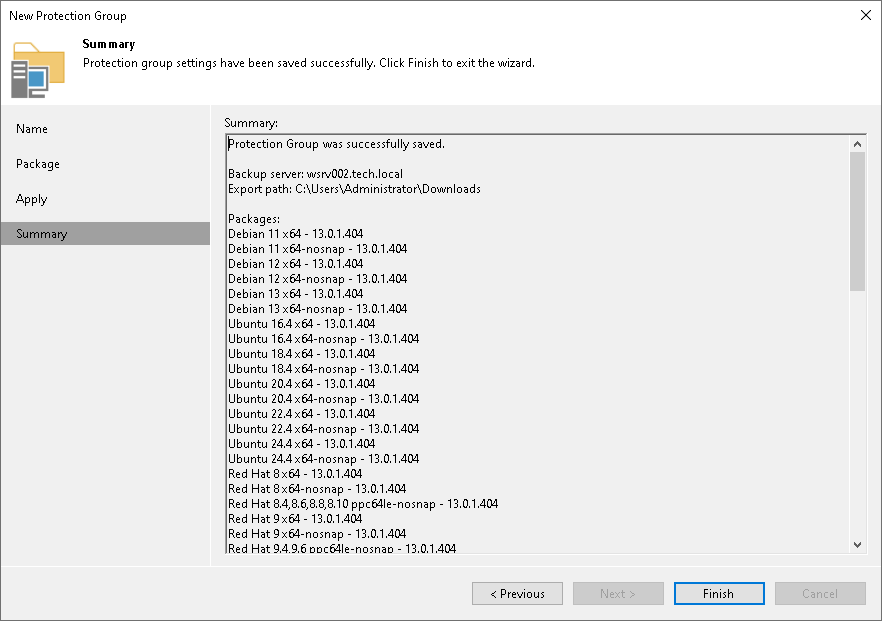Select the 'Red Hat 9 x64 - 13.0.1.404' line
The image size is (882, 621).
[x=295, y=519]
